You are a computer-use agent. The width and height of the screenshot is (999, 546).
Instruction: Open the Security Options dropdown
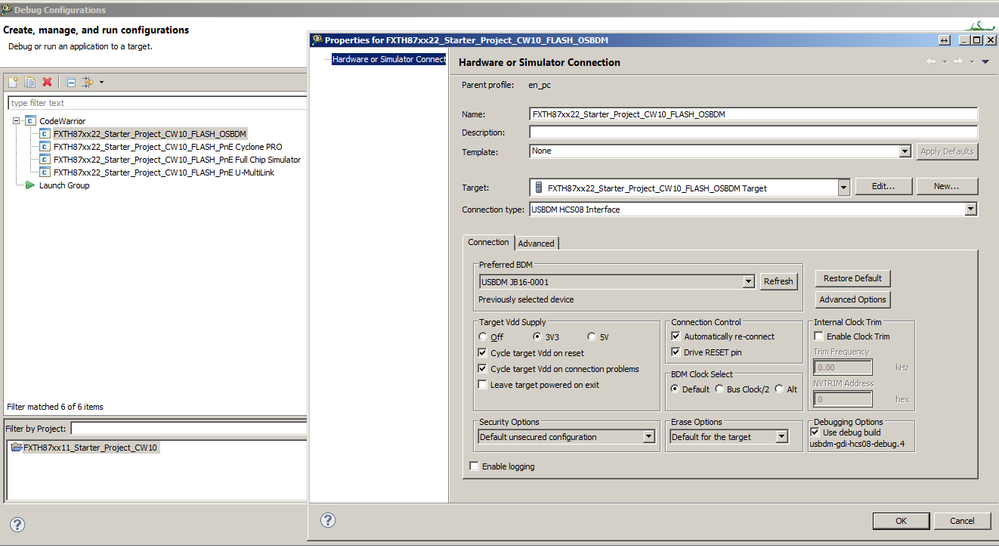coord(649,436)
